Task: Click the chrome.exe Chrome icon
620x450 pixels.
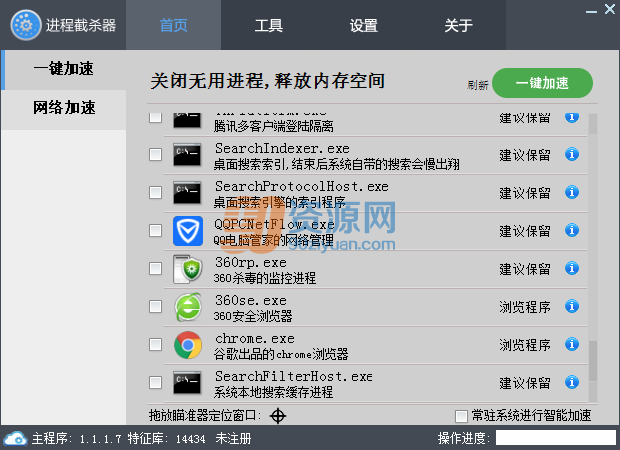Action: coord(188,345)
